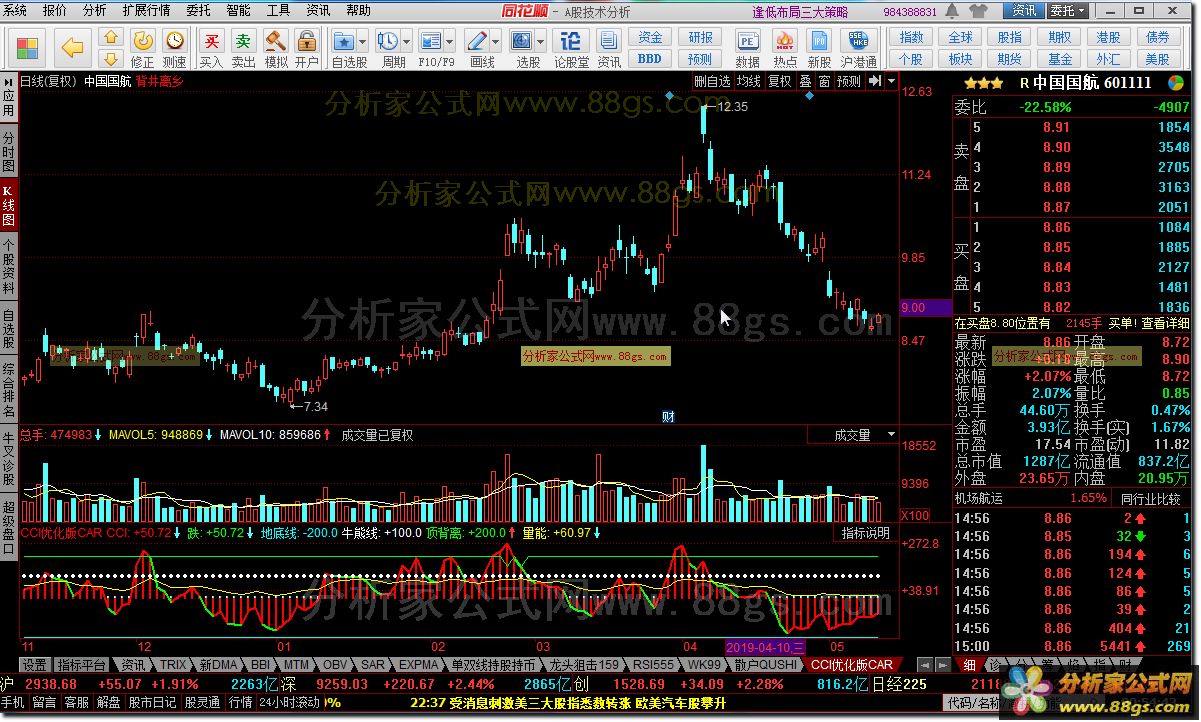The width and height of the screenshot is (1201, 722).
Task: Toggle 均线 moving average display
Action: pyautogui.click(x=748, y=82)
